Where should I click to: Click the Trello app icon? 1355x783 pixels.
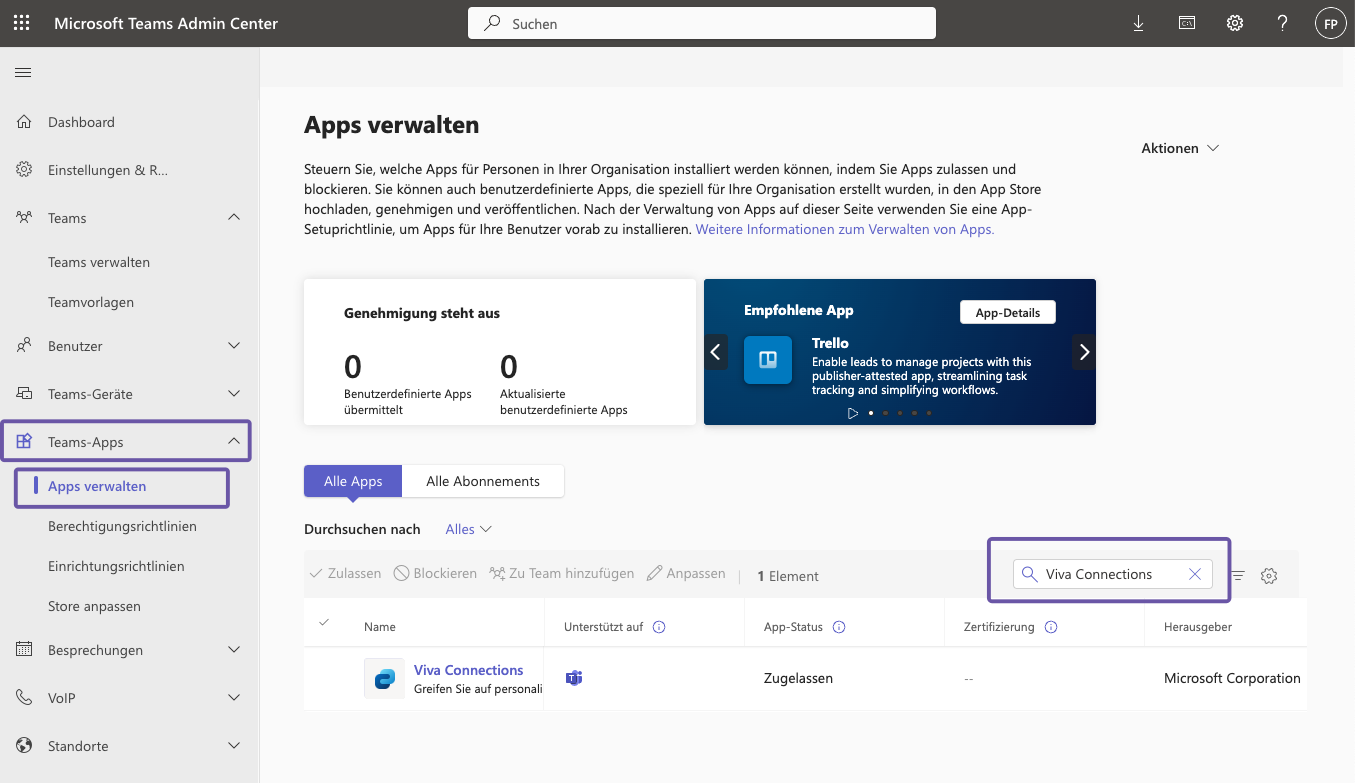pos(768,360)
